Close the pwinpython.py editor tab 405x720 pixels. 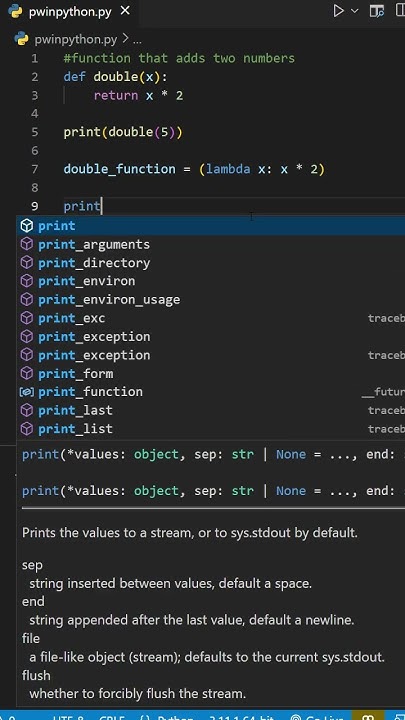click(x=125, y=11)
